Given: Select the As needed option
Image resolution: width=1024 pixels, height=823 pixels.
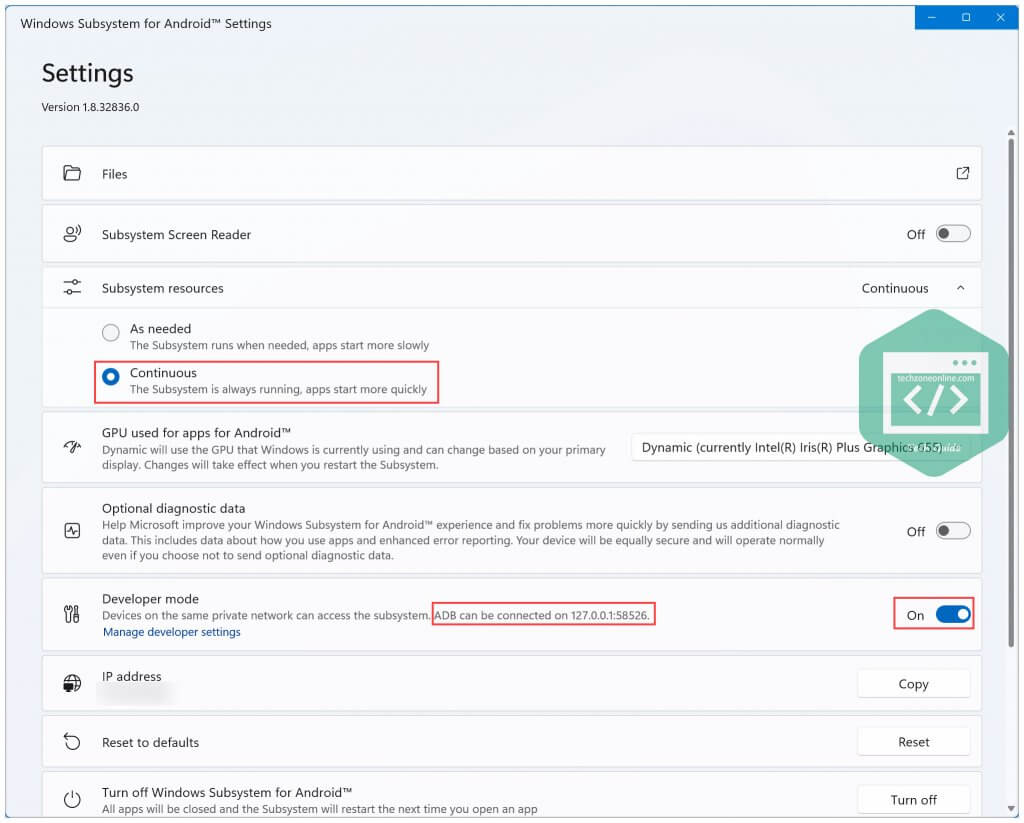Looking at the screenshot, I should point(110,331).
